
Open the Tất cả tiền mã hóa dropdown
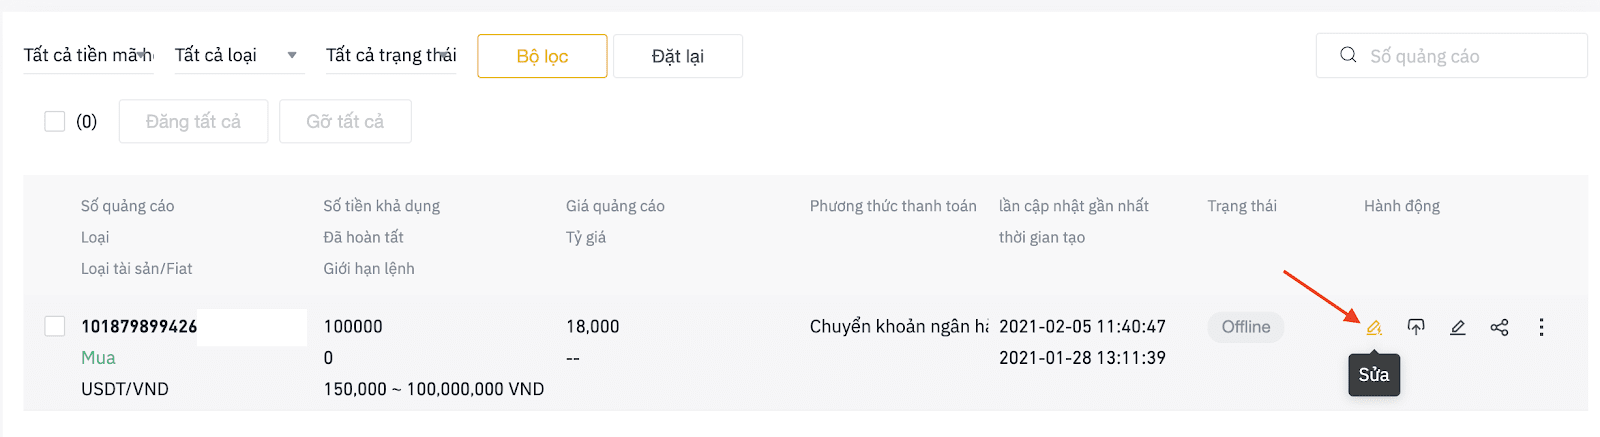(x=88, y=55)
